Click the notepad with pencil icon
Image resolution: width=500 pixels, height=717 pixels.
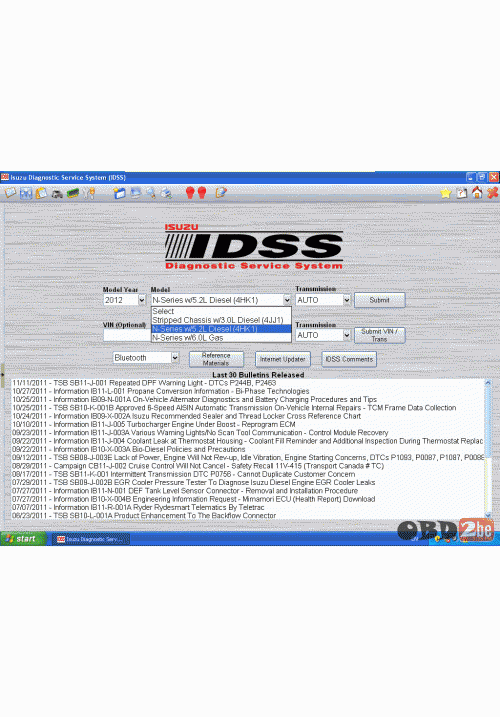(x=221, y=193)
